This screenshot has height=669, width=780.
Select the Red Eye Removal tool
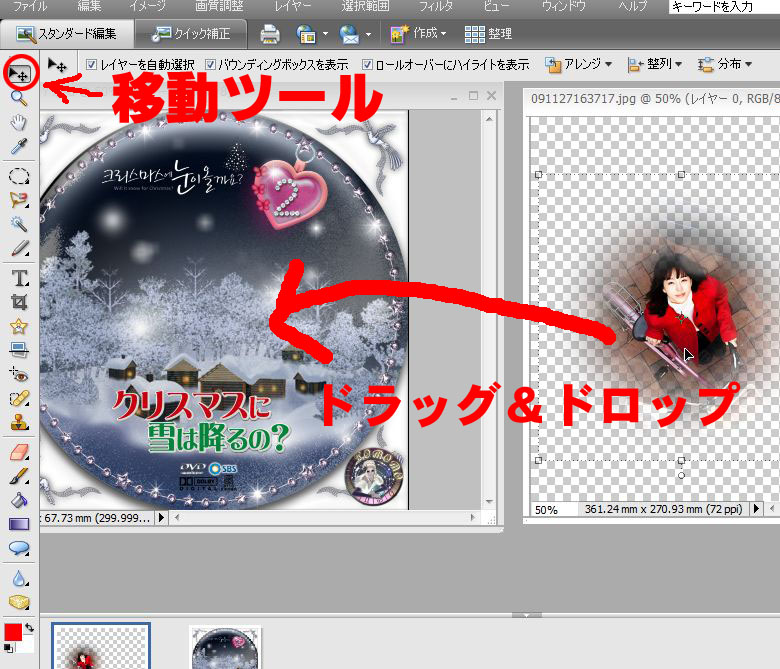click(19, 374)
